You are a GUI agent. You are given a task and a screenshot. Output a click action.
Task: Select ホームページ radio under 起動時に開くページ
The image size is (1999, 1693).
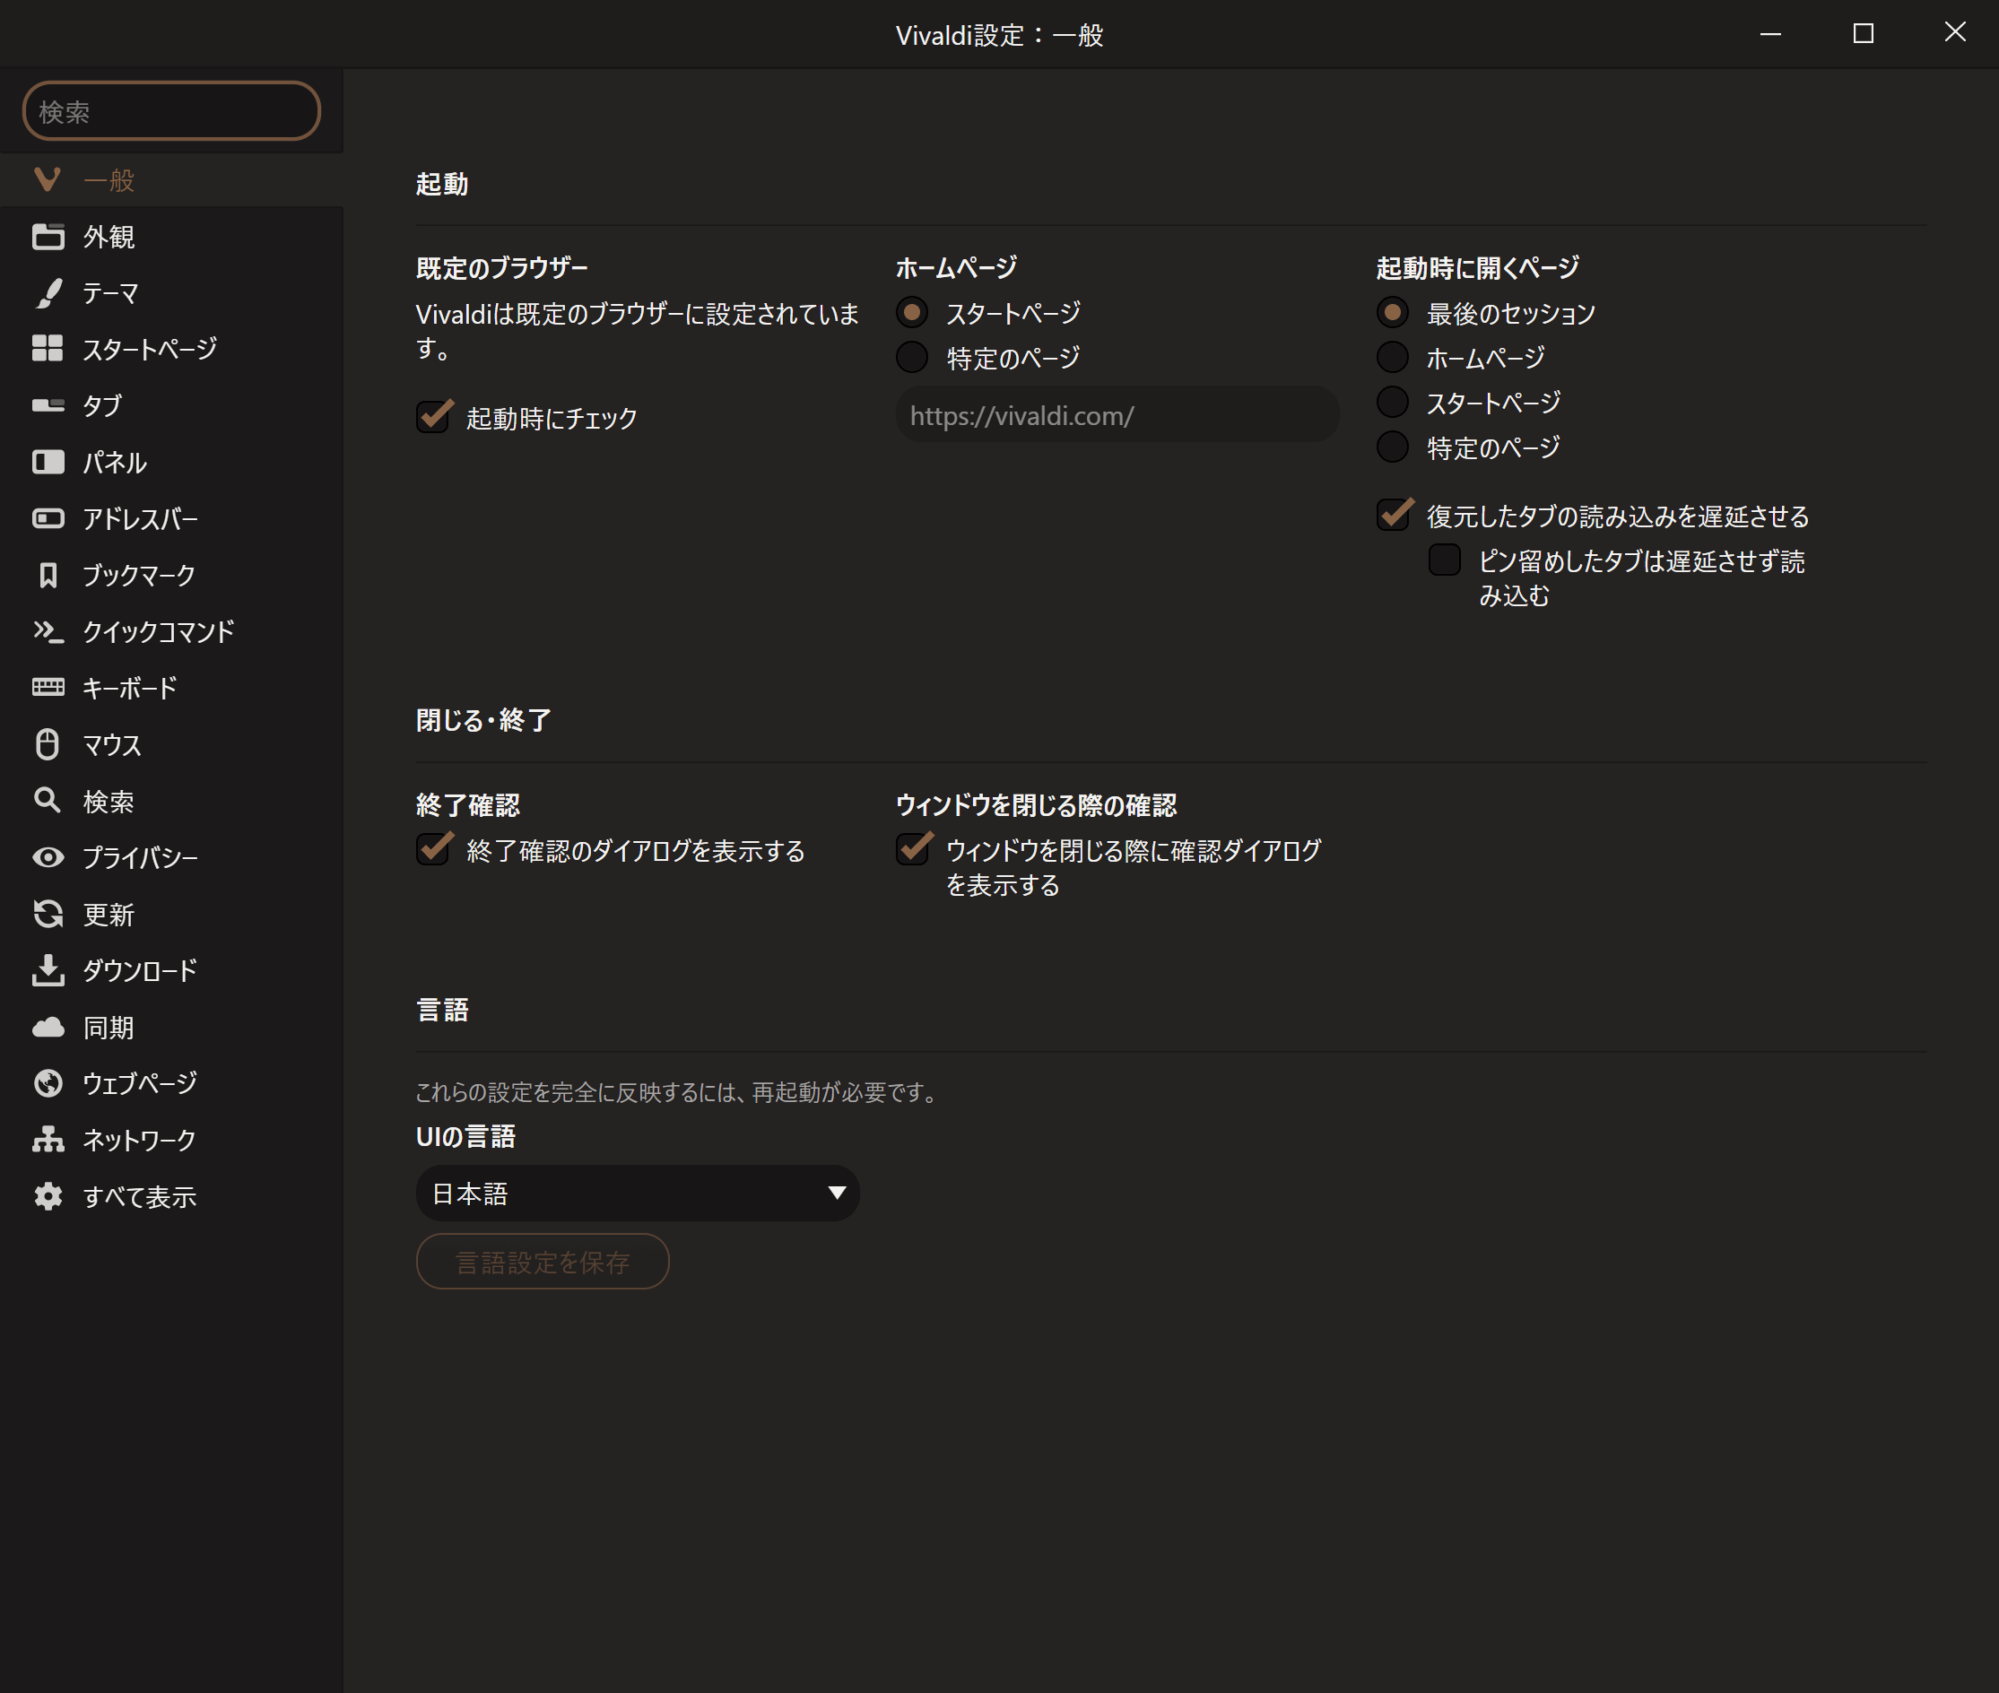[1392, 357]
